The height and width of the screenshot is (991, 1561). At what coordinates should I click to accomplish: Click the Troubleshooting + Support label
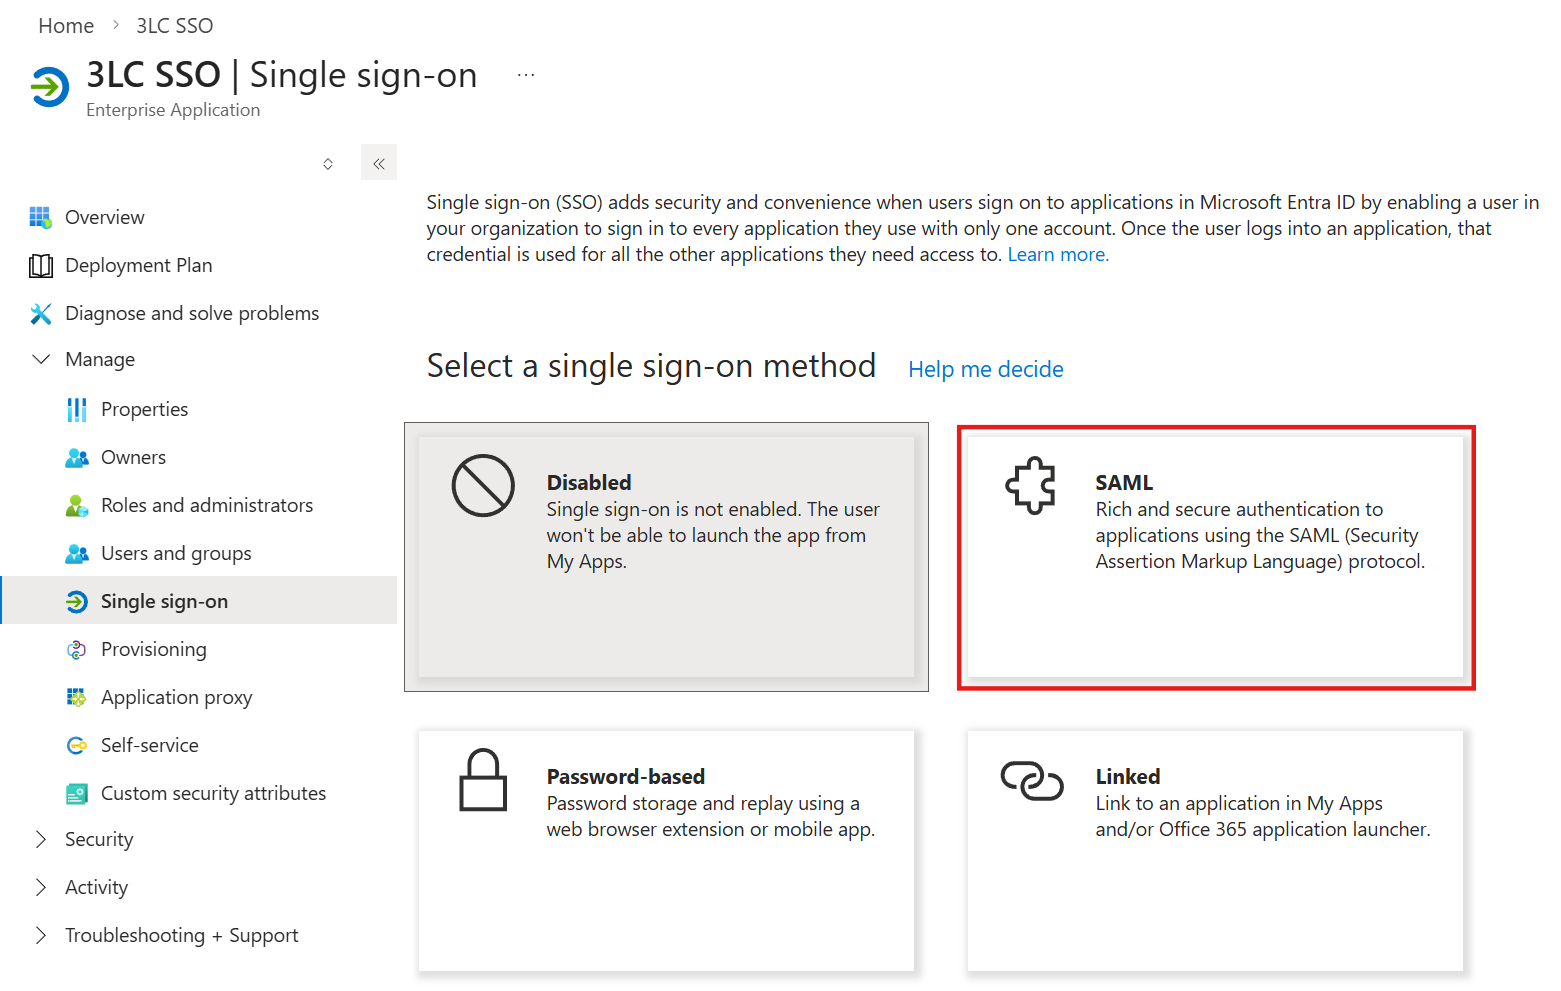point(182,935)
